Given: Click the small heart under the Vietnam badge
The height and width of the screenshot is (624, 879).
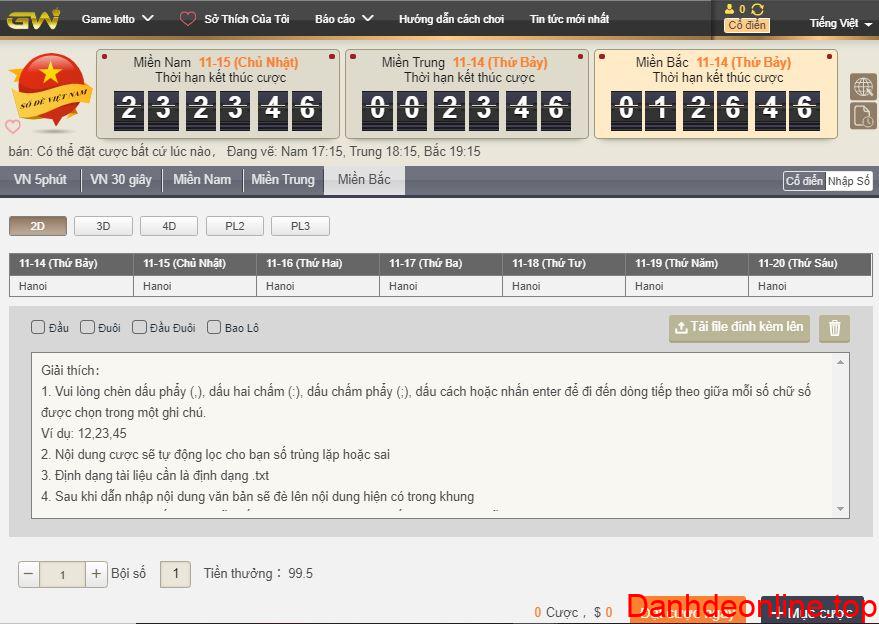Looking at the screenshot, I should tap(13, 127).
